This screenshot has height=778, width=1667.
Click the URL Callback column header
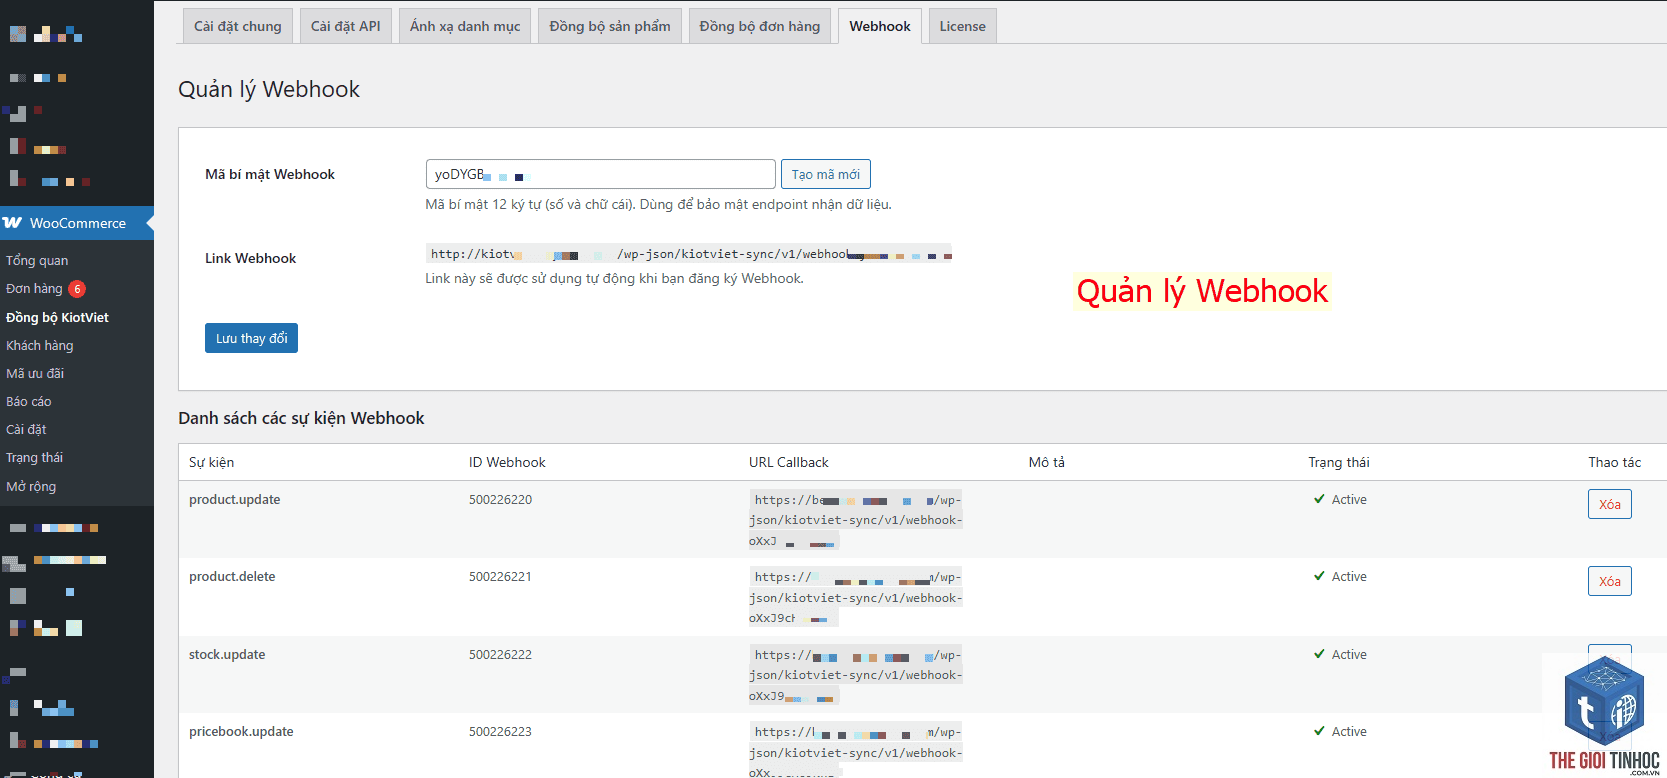(789, 462)
